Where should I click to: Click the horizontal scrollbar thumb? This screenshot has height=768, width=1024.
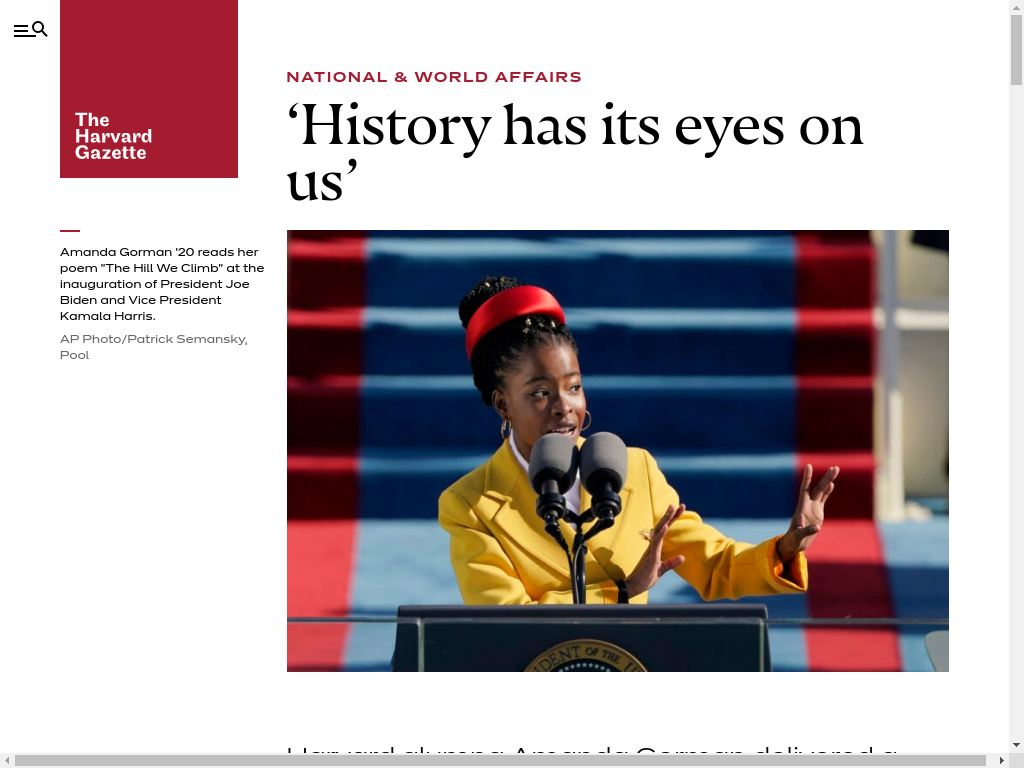tap(500, 761)
